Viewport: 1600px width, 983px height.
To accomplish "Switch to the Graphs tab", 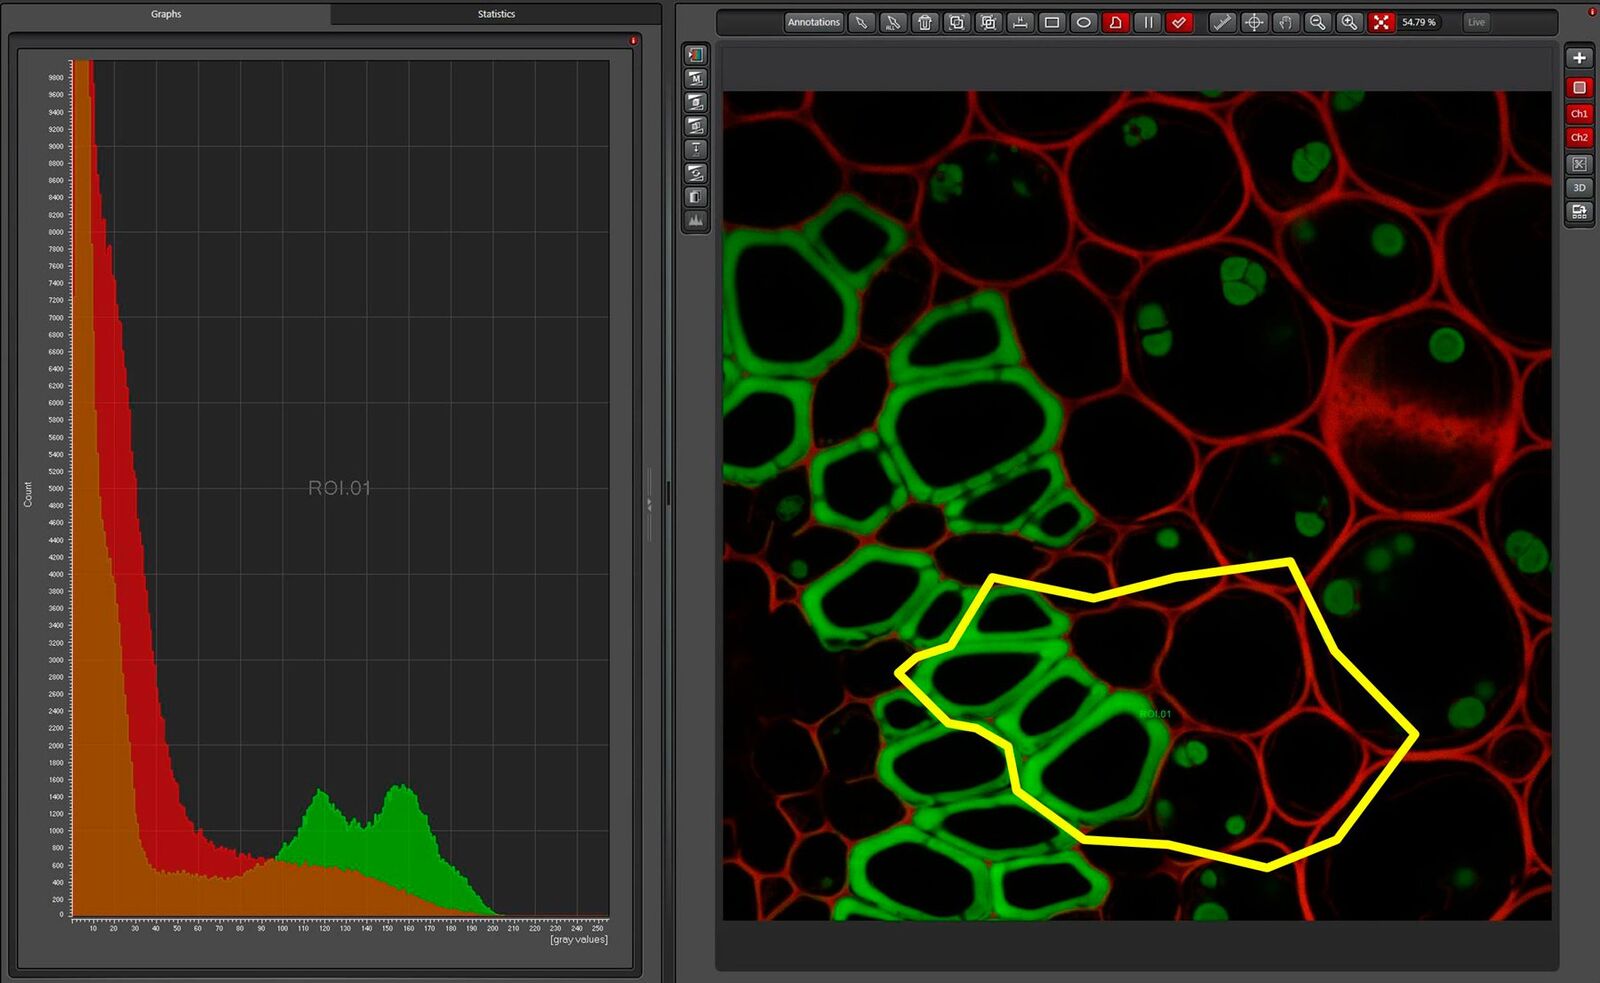I will pos(166,14).
